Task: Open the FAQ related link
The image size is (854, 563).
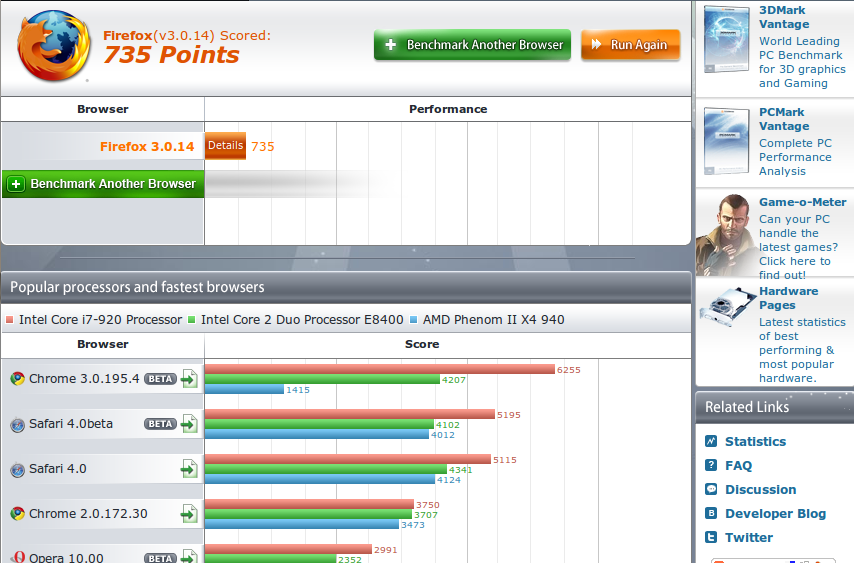Action: [738, 466]
